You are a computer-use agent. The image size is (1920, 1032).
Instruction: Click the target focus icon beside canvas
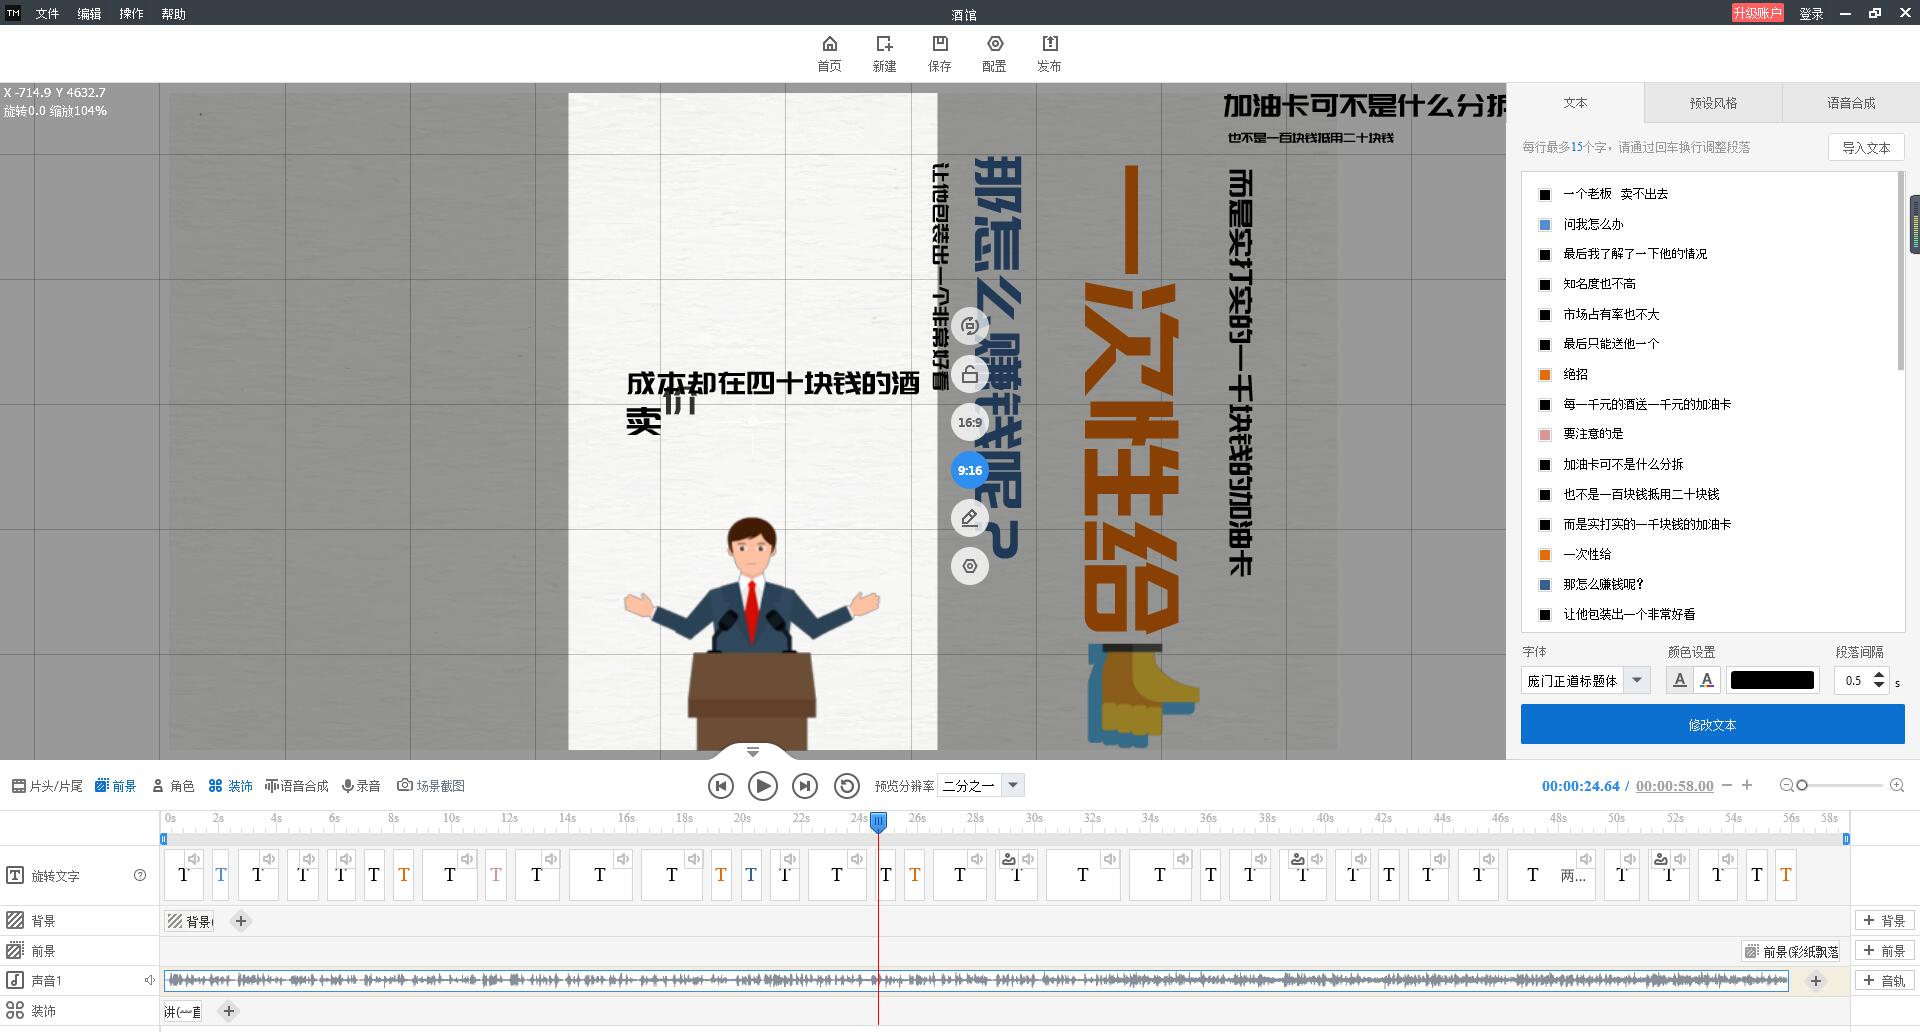pos(970,566)
